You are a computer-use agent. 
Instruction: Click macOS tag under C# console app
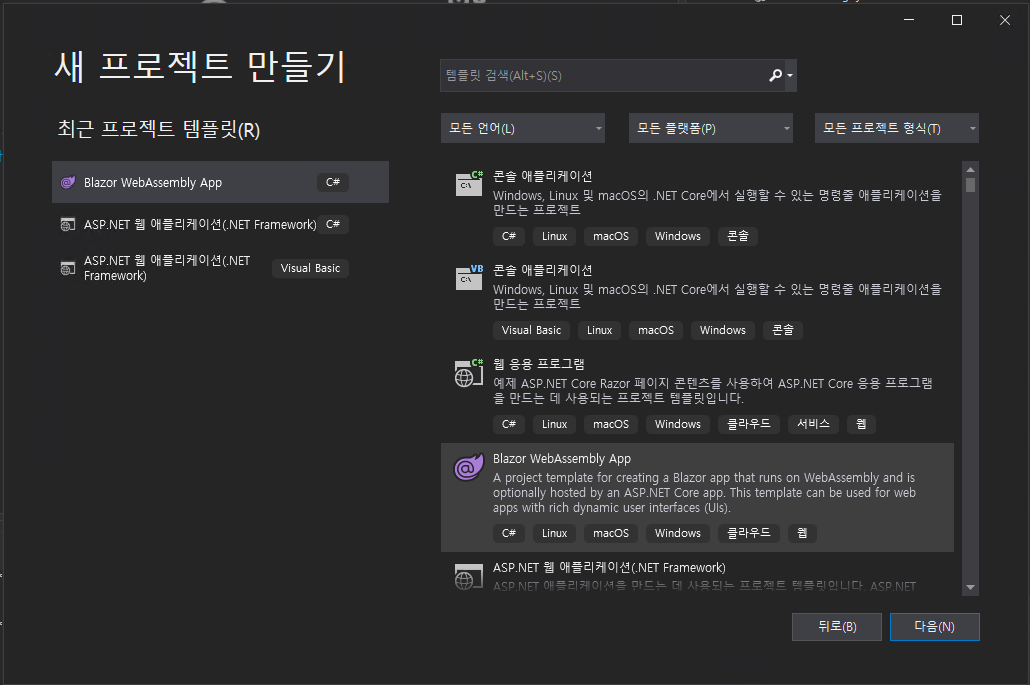(611, 236)
